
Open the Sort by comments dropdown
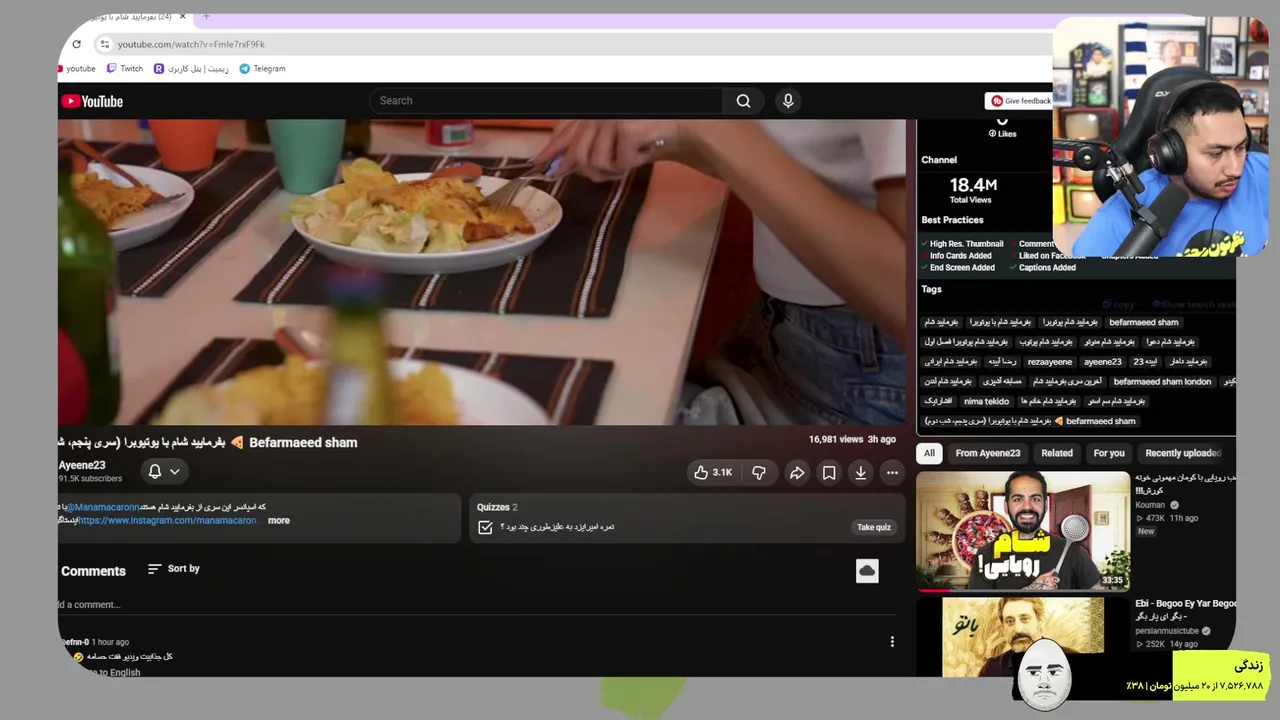point(173,569)
